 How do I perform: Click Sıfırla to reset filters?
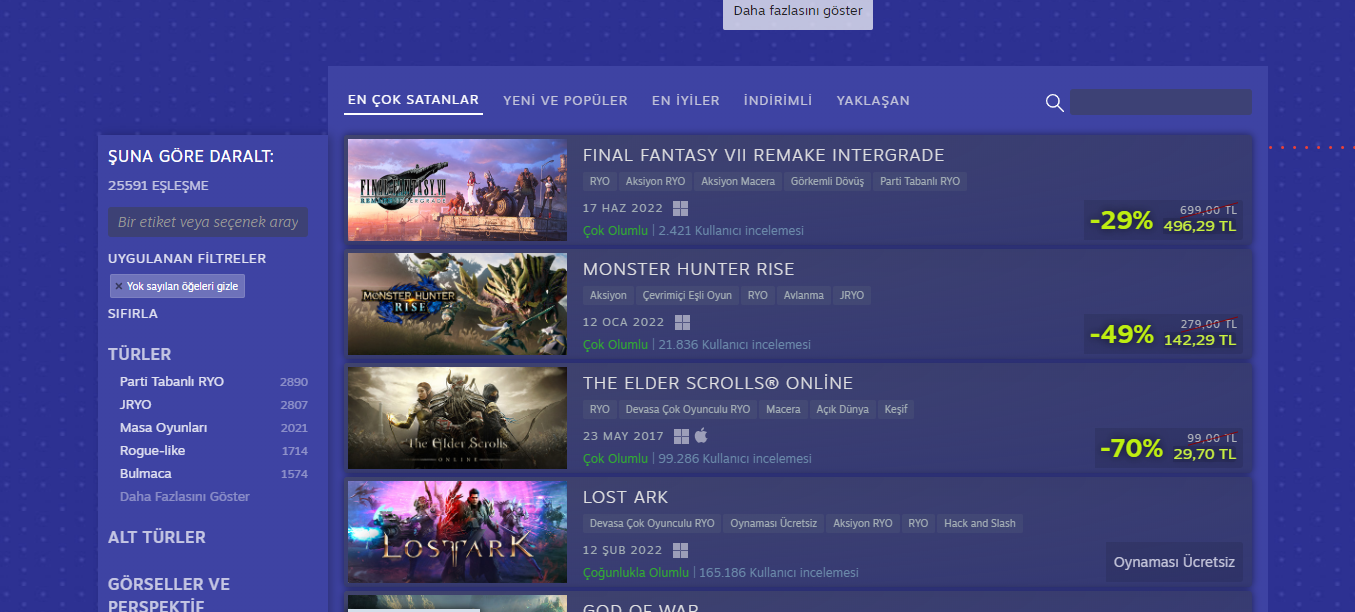click(x=133, y=313)
